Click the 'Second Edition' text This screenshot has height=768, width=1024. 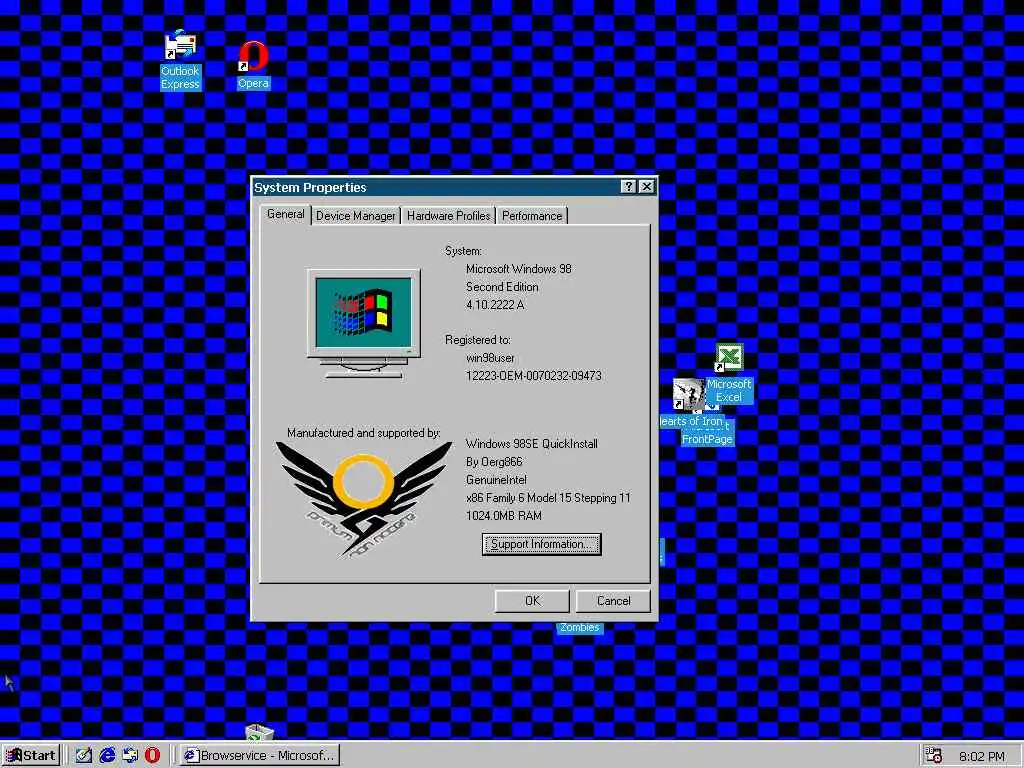[502, 287]
